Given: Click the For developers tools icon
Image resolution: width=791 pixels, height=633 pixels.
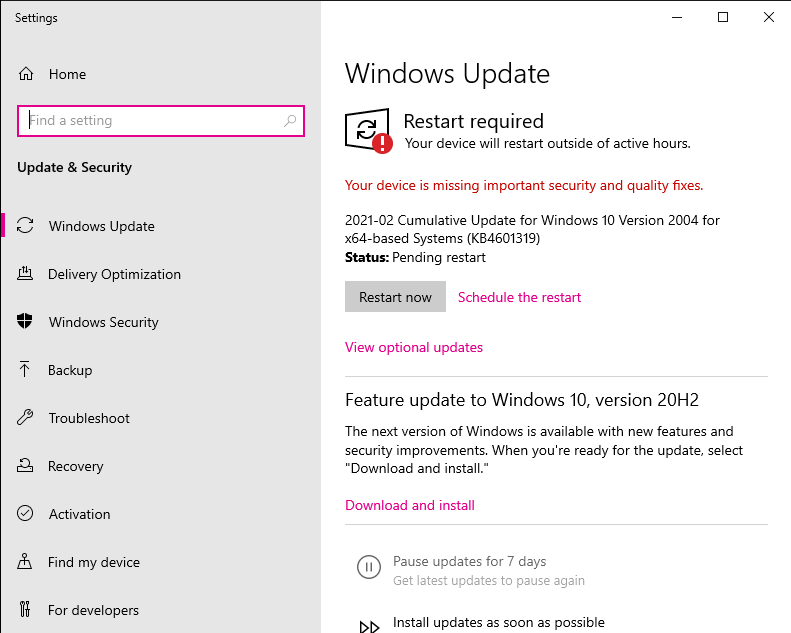Looking at the screenshot, I should 25,609.
